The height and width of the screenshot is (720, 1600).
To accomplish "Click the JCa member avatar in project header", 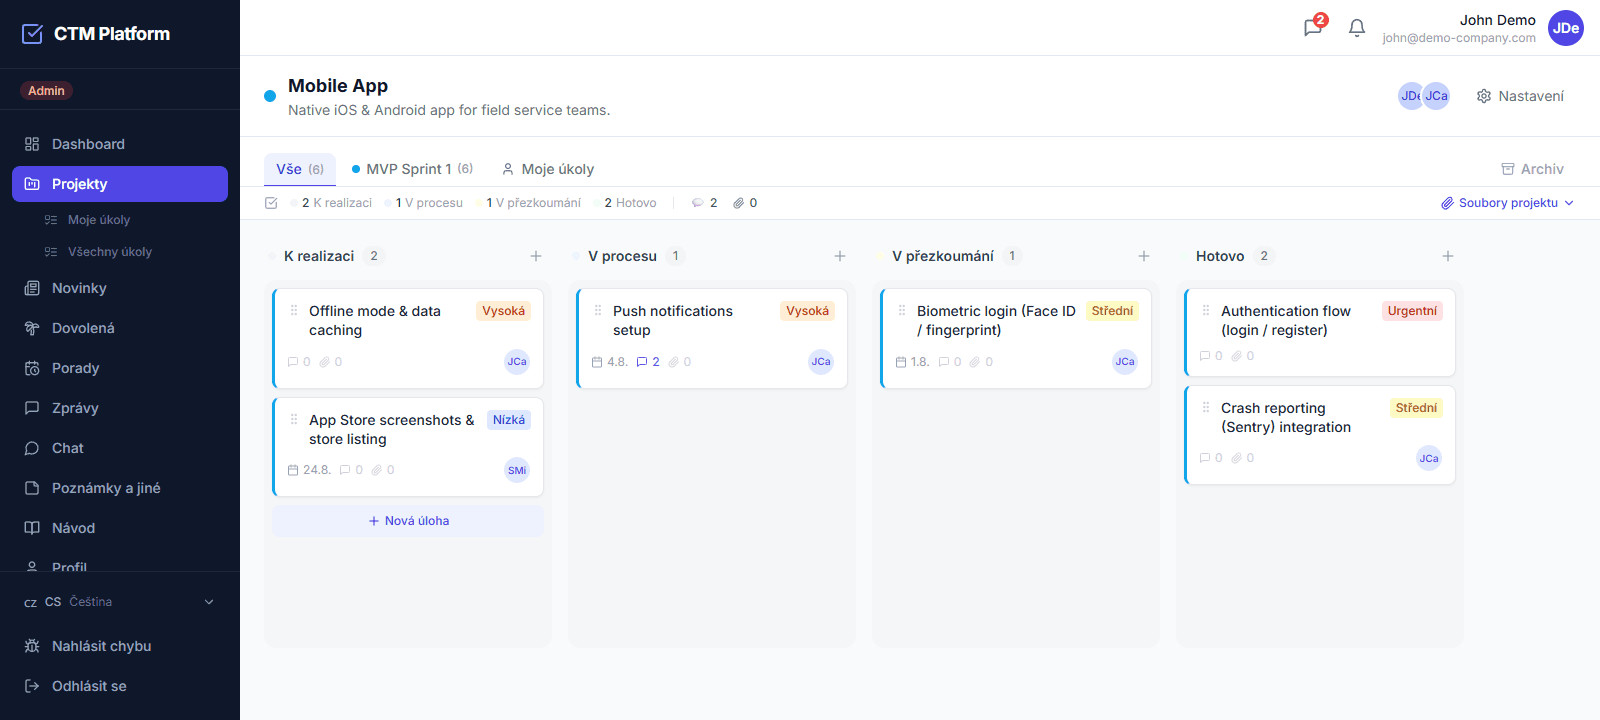I will [x=1437, y=96].
